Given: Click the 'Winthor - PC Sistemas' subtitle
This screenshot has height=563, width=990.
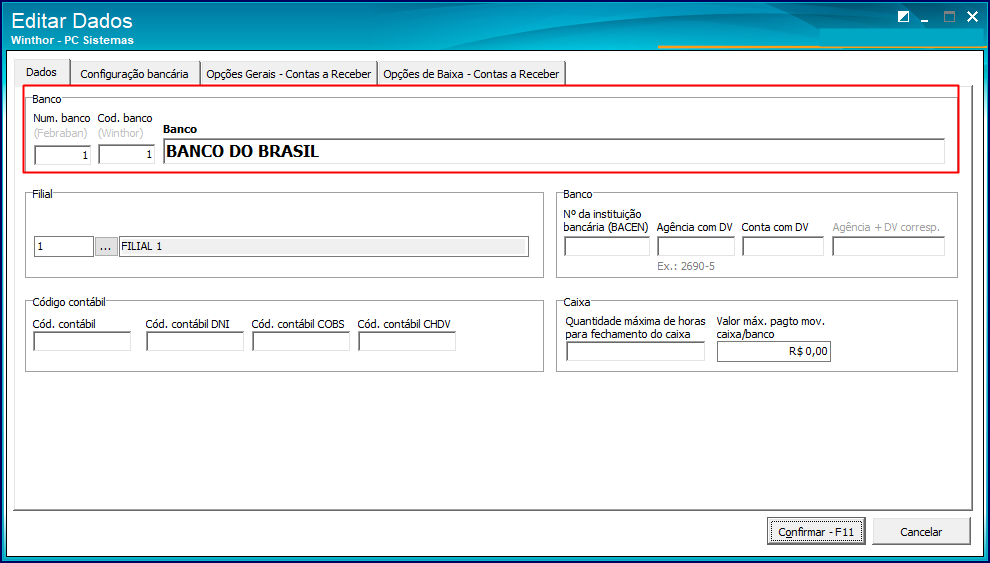Looking at the screenshot, I should (72, 40).
